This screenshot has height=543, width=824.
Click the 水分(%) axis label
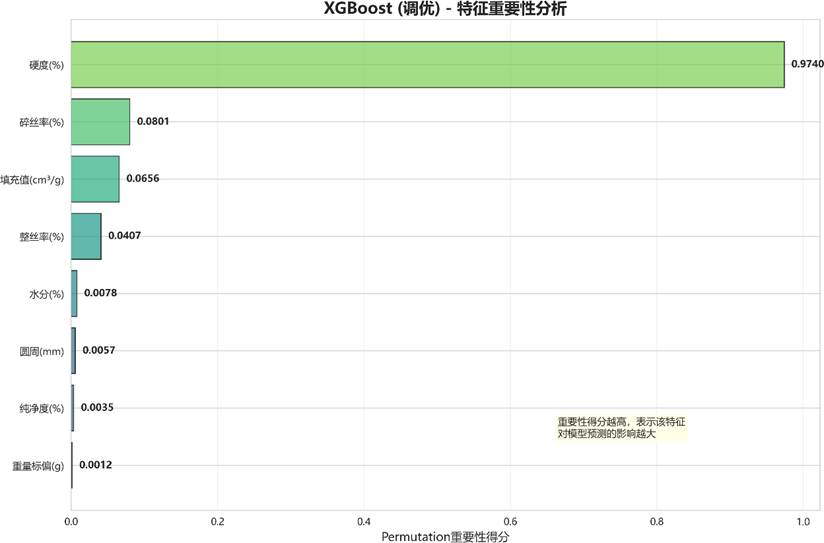(x=46, y=294)
